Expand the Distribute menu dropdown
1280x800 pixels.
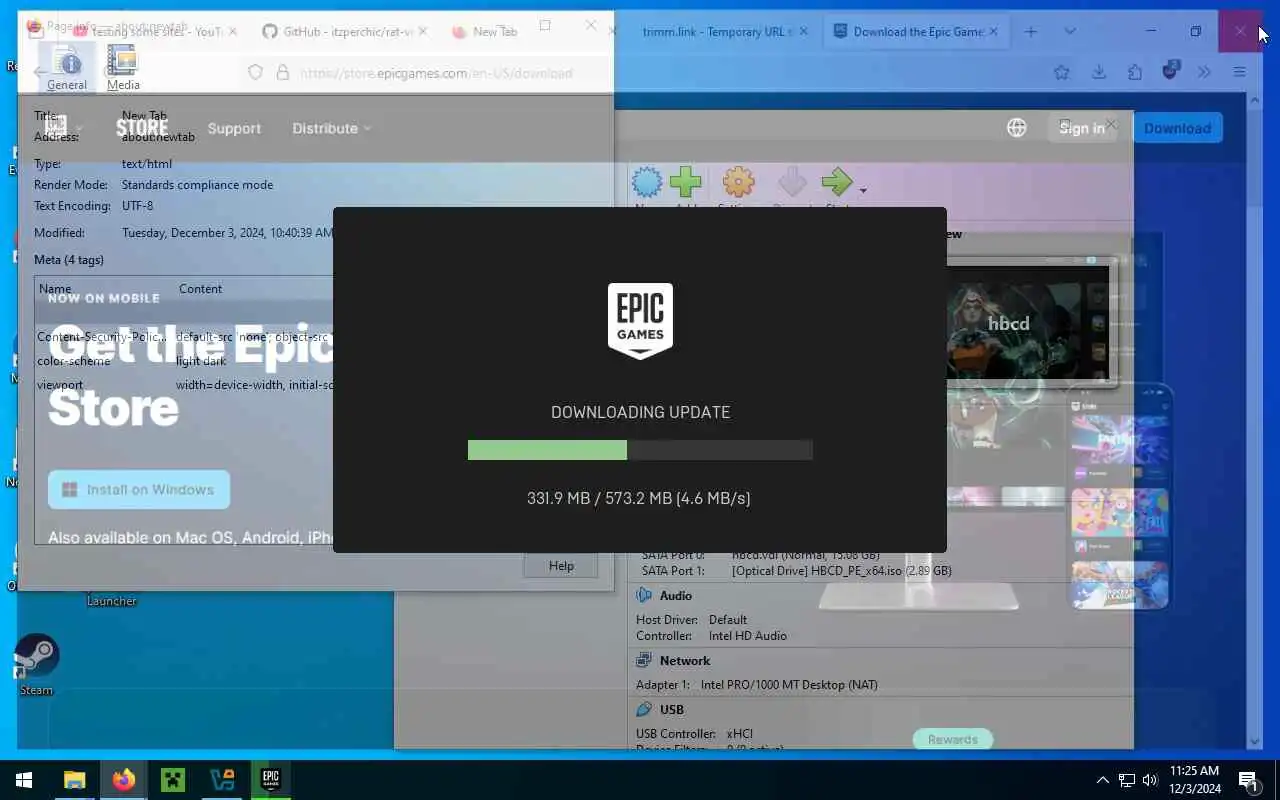pos(332,128)
